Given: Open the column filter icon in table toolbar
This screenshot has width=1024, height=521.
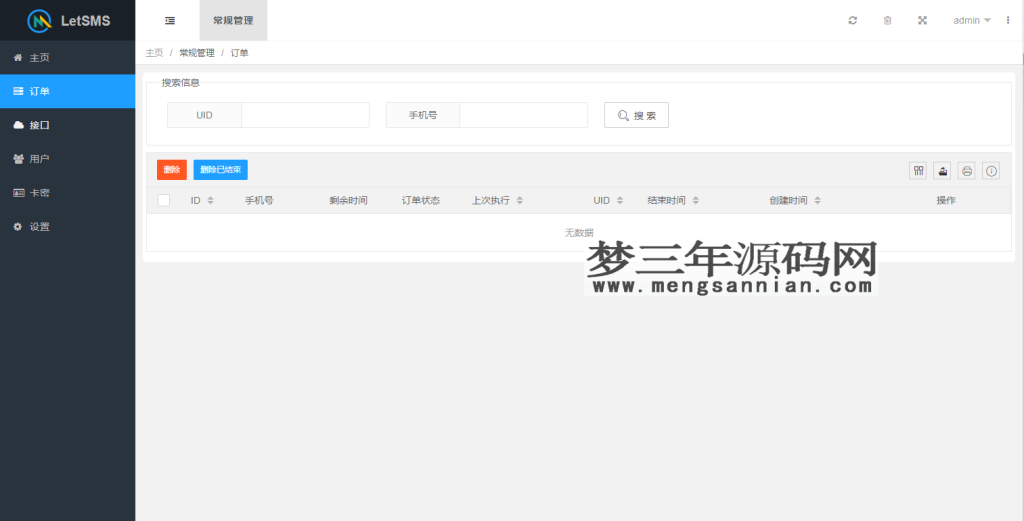Looking at the screenshot, I should pos(918,171).
